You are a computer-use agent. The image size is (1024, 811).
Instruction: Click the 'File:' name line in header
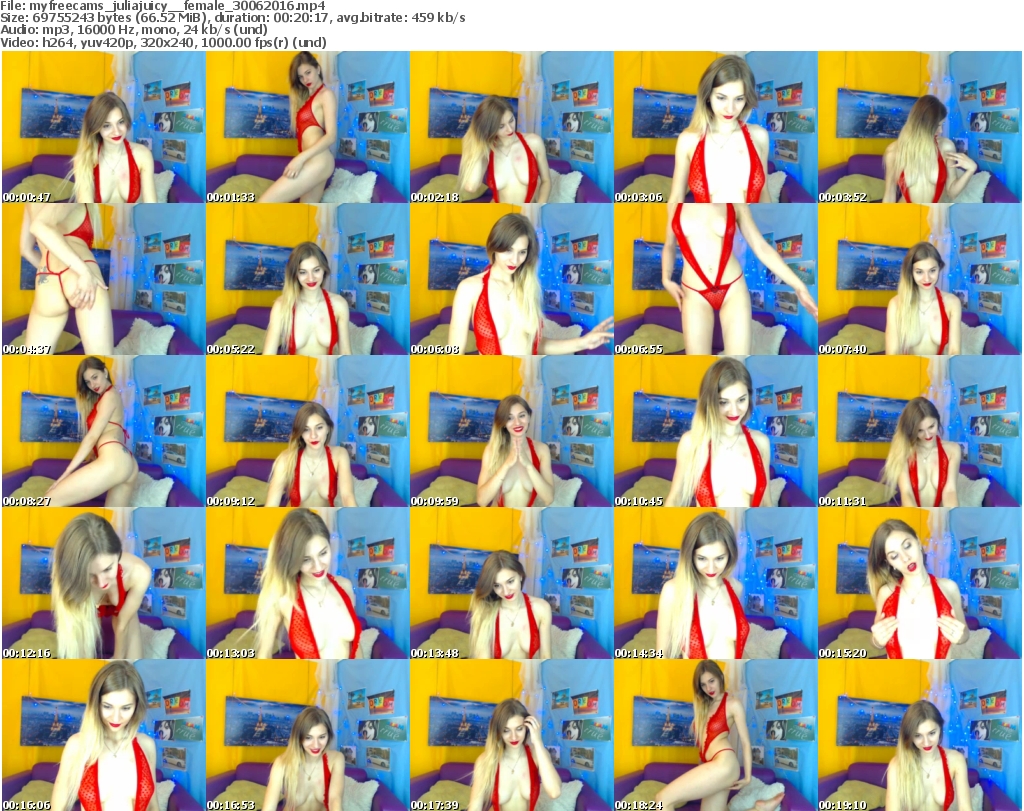point(163,6)
